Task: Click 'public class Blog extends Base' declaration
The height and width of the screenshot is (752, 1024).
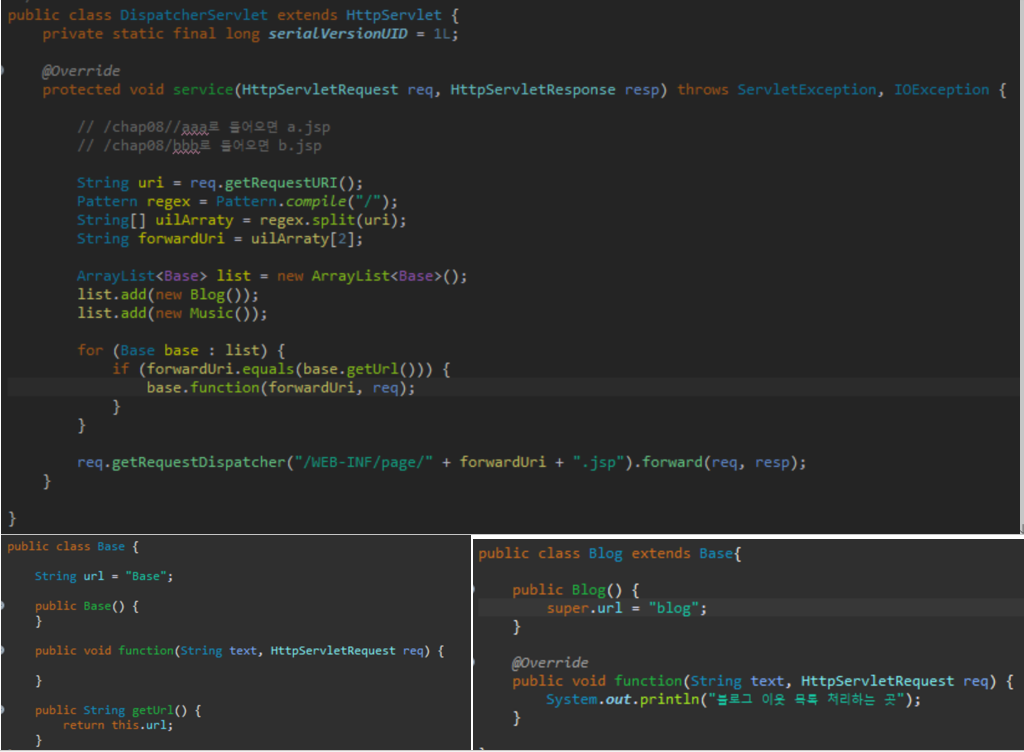Action: (x=609, y=554)
